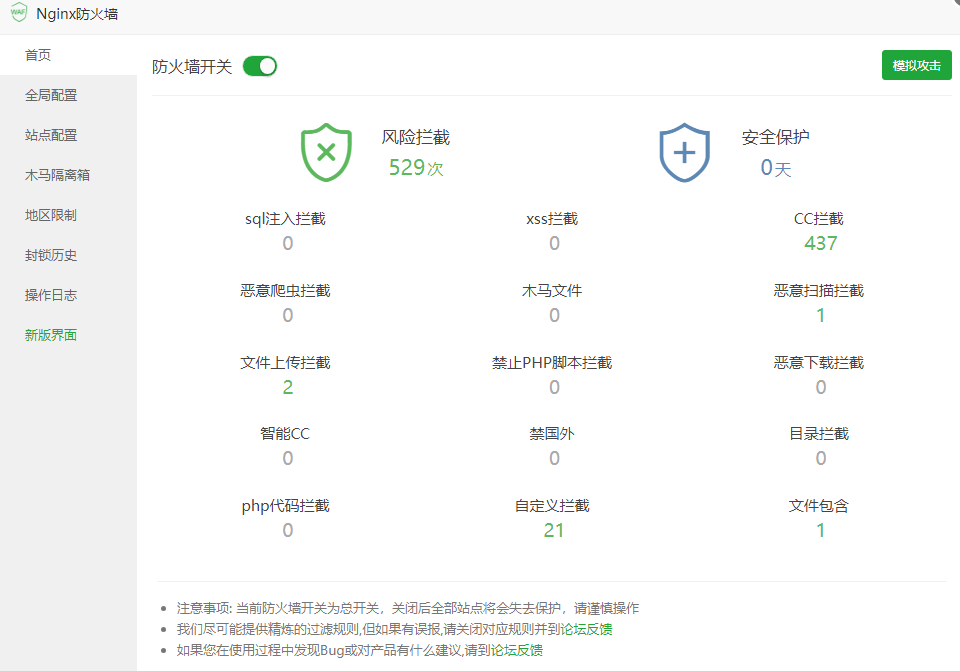The image size is (960, 671).
Task: Click the 禁国外 label
Action: pos(552,434)
